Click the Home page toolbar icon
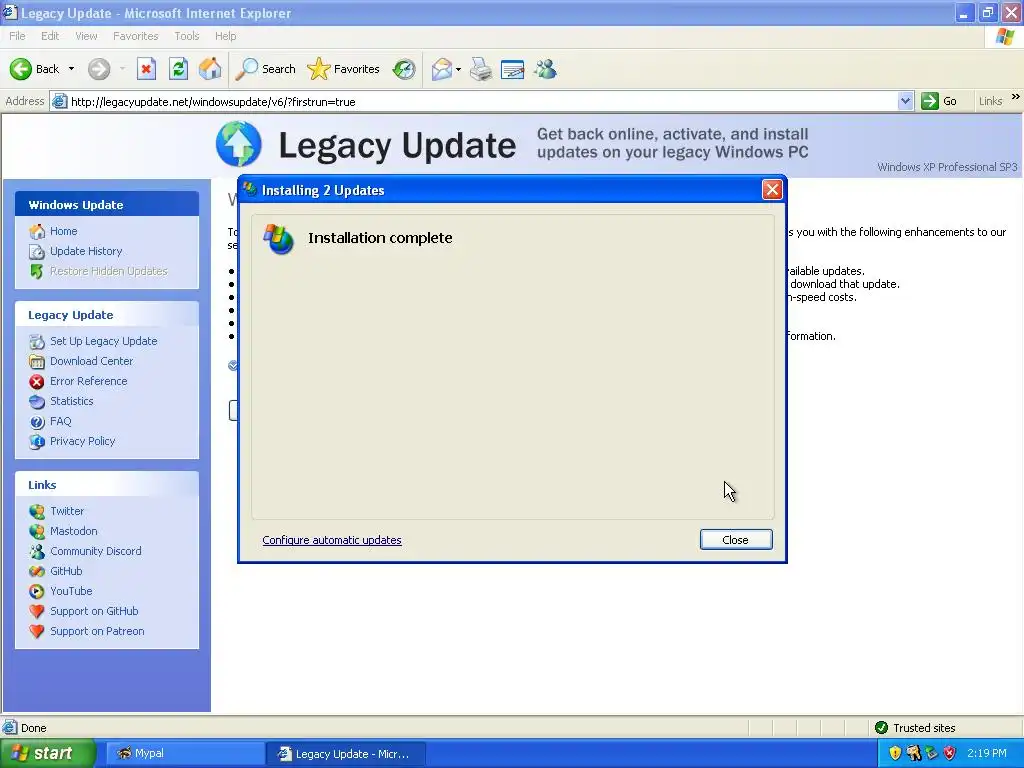Image resolution: width=1024 pixels, height=768 pixels. (210, 69)
